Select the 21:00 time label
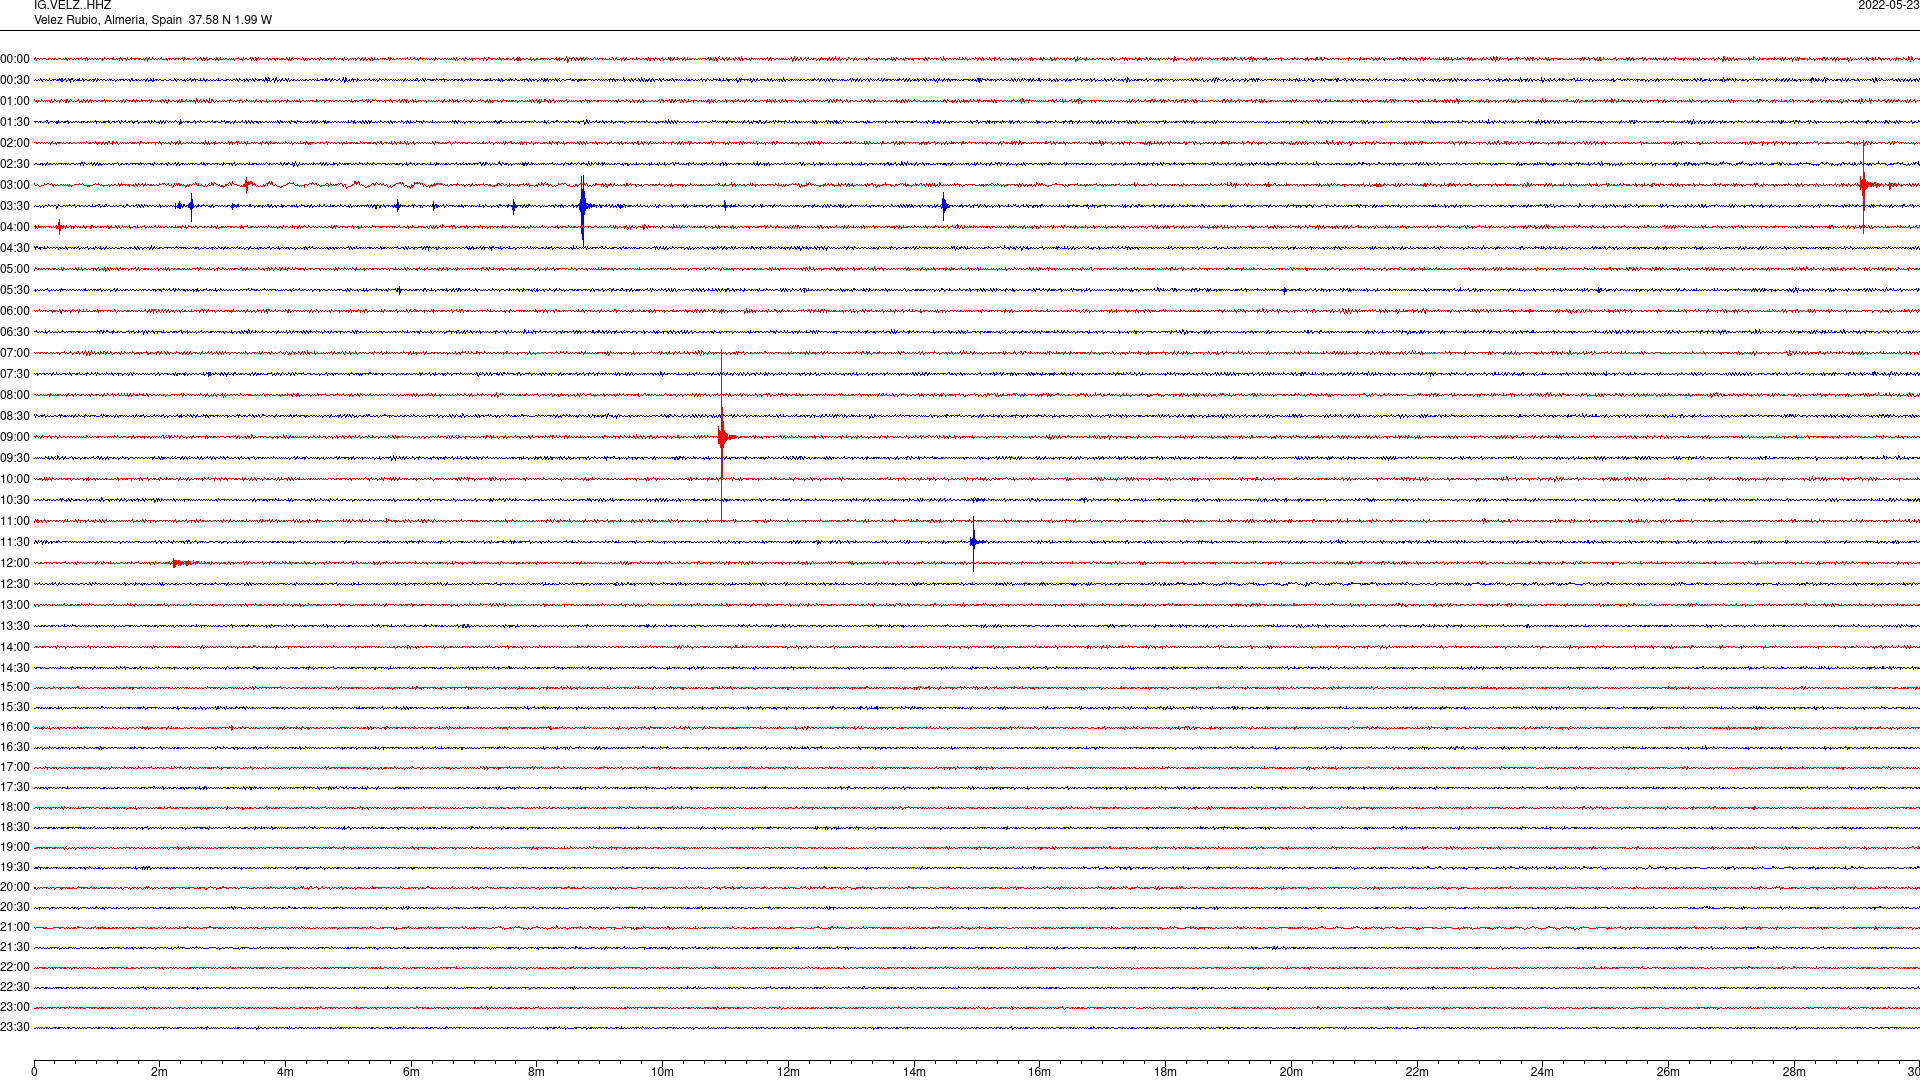 coord(15,927)
